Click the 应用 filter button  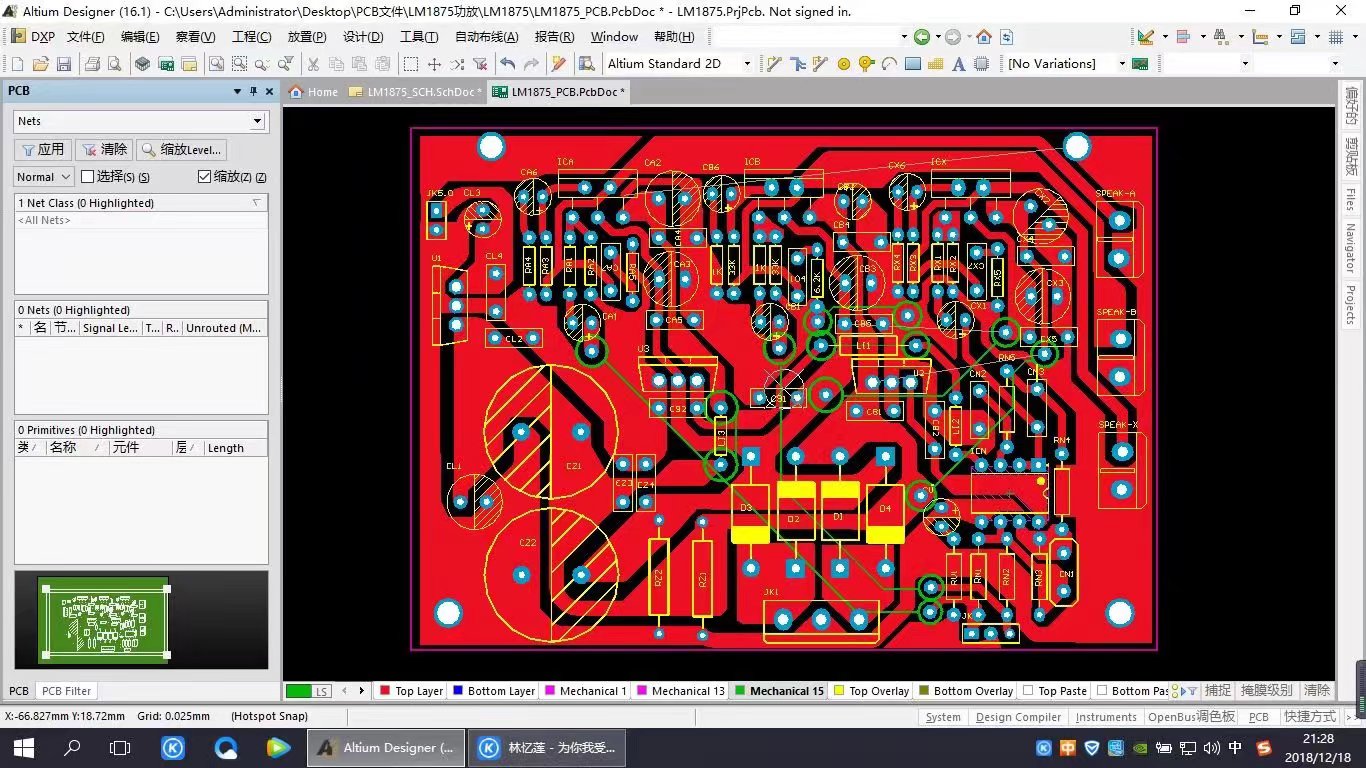point(42,150)
